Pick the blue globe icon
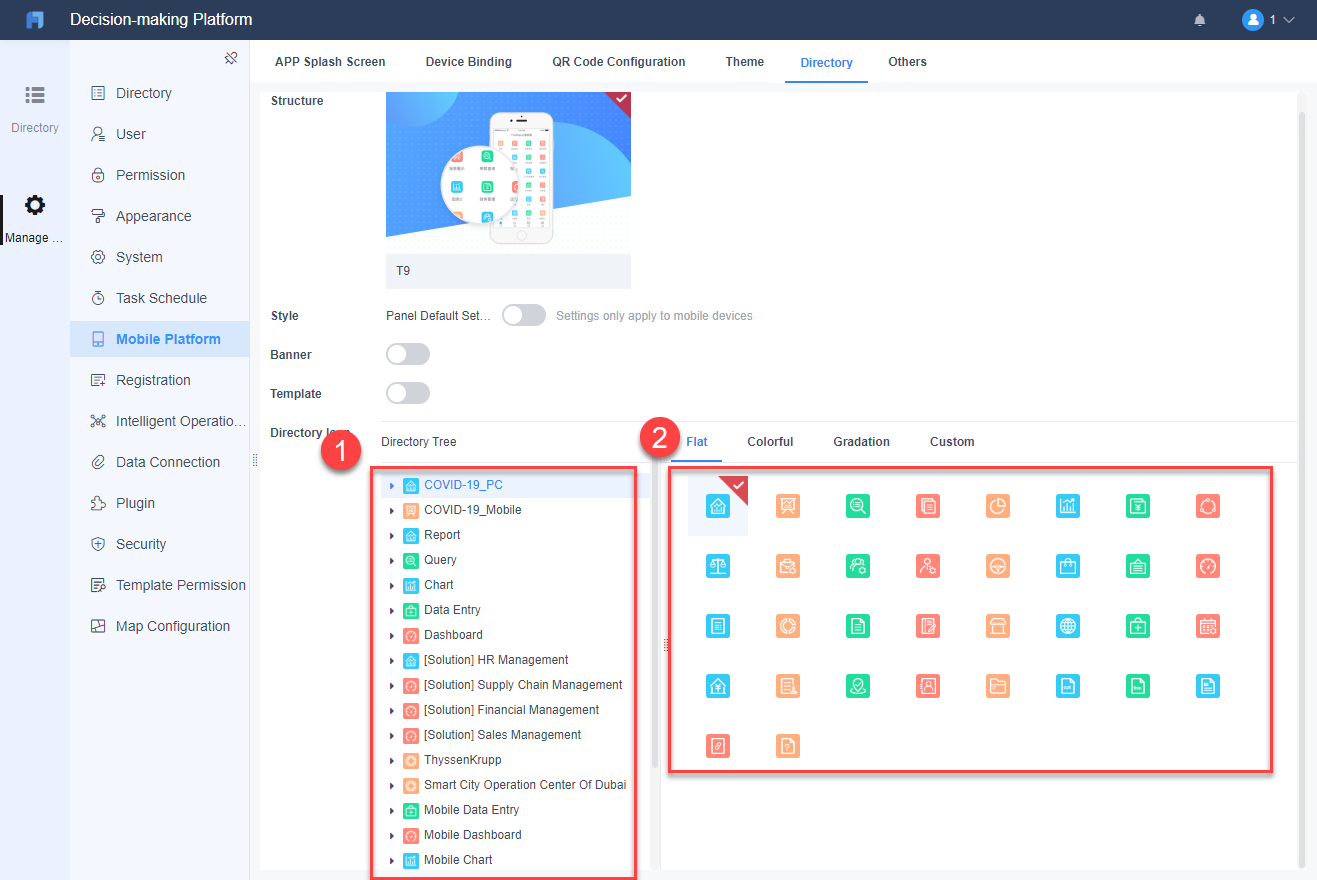This screenshot has height=880, width=1317. [1067, 626]
